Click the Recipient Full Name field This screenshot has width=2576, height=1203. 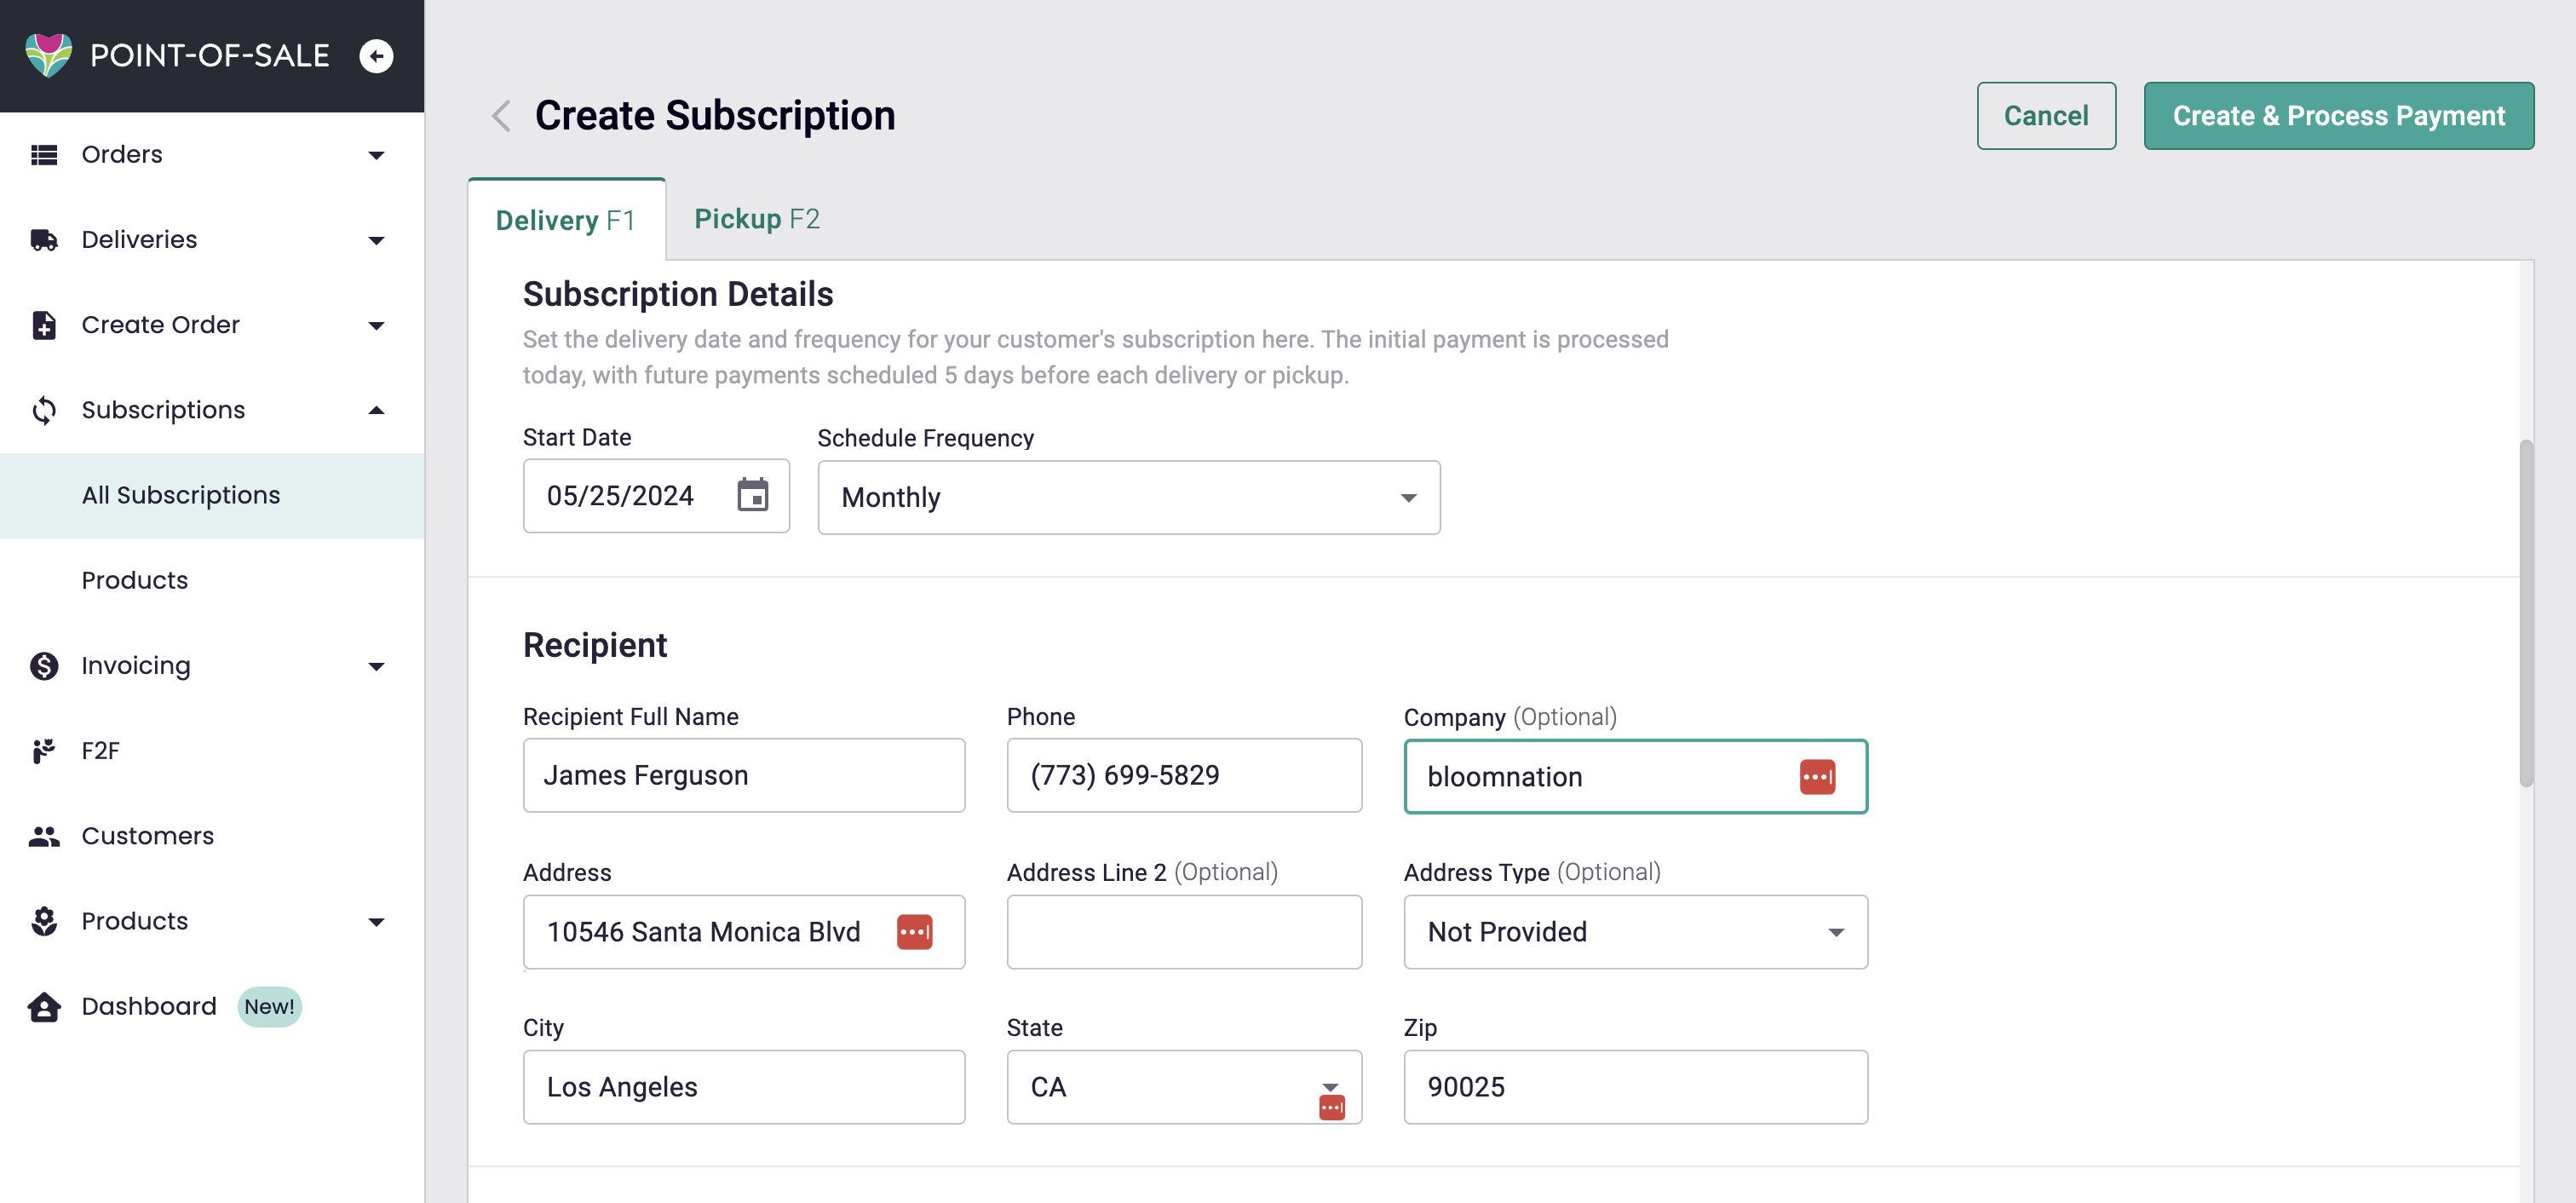(744, 776)
